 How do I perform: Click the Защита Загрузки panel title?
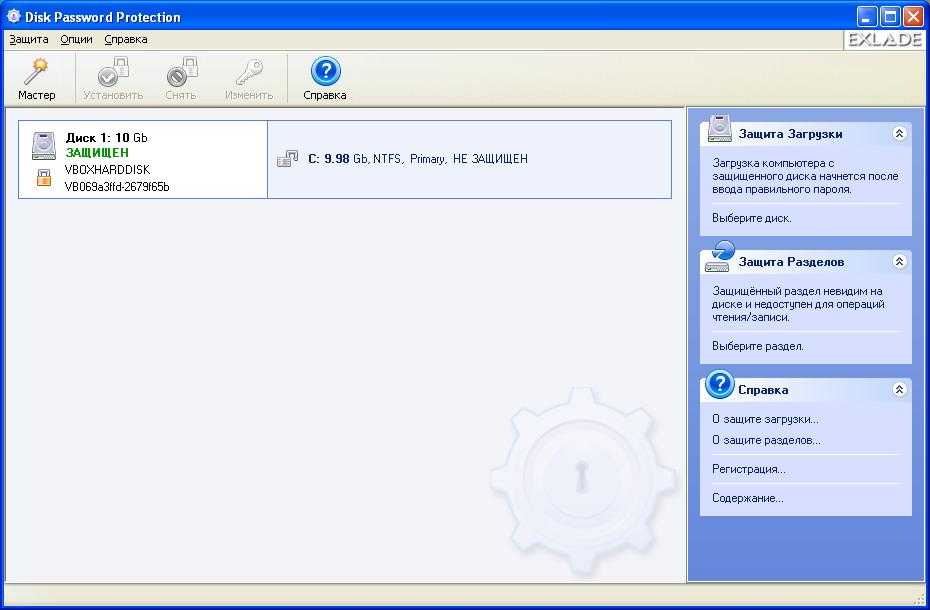coord(790,134)
